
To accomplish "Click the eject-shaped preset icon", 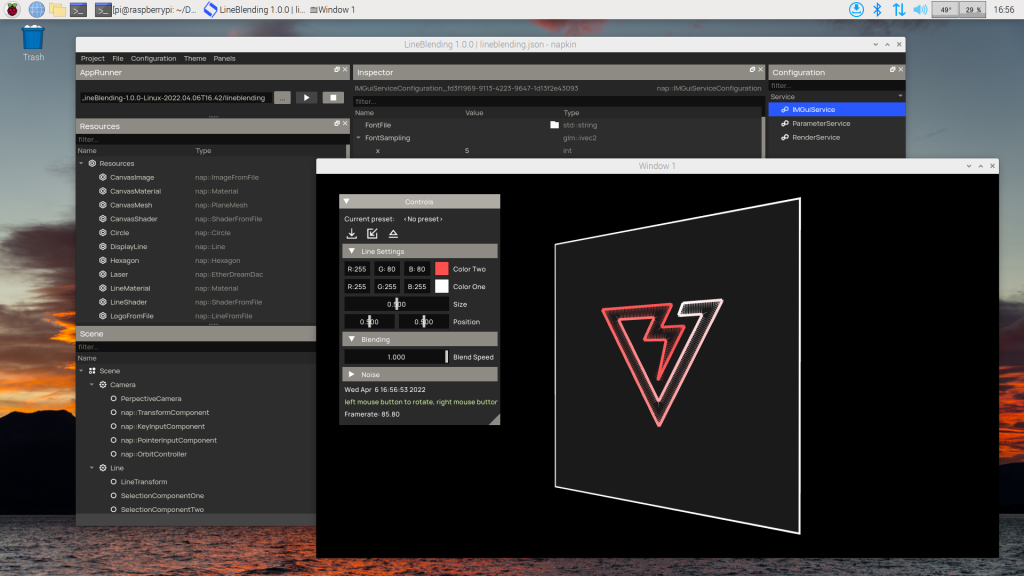I will pos(393,234).
